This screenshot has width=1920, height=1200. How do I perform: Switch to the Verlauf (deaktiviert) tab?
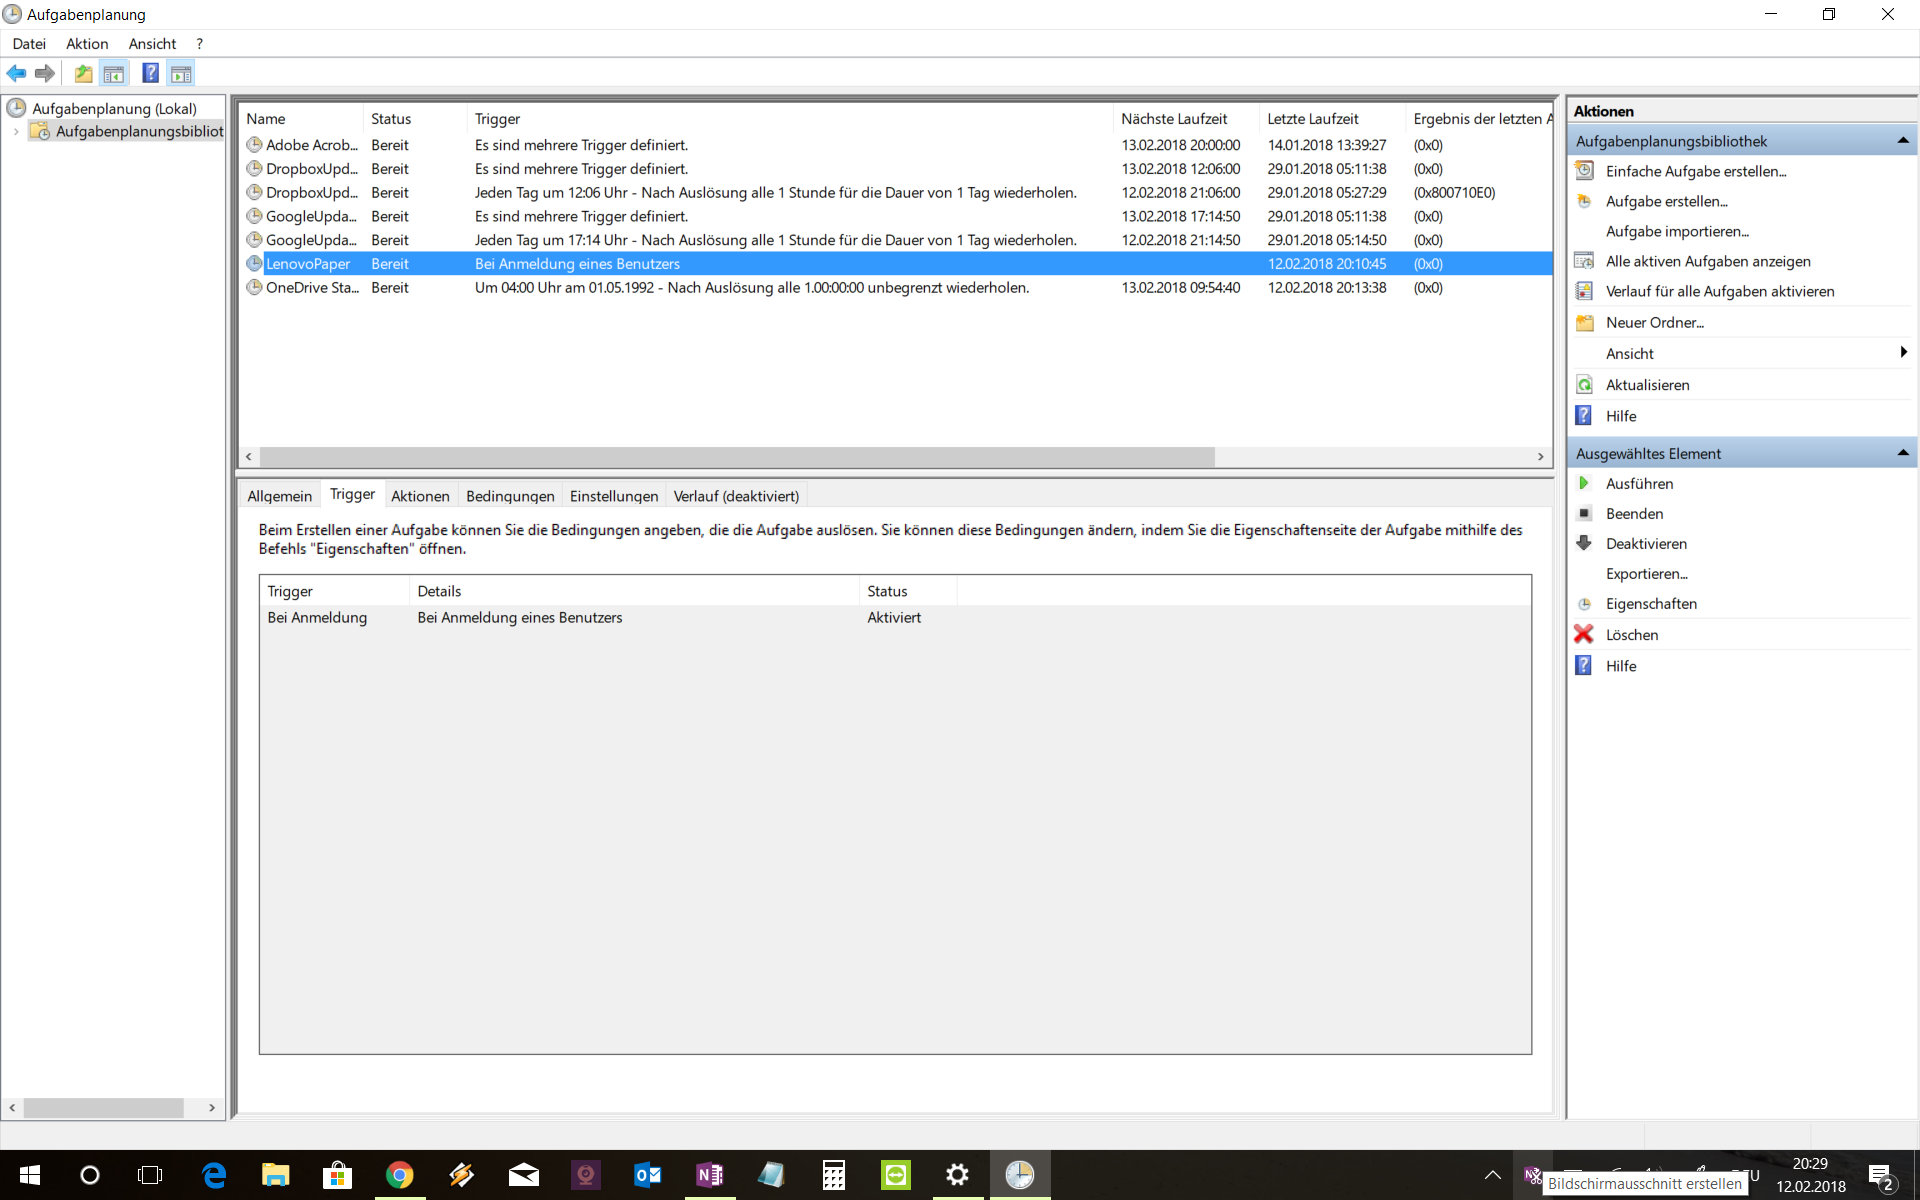tap(736, 496)
